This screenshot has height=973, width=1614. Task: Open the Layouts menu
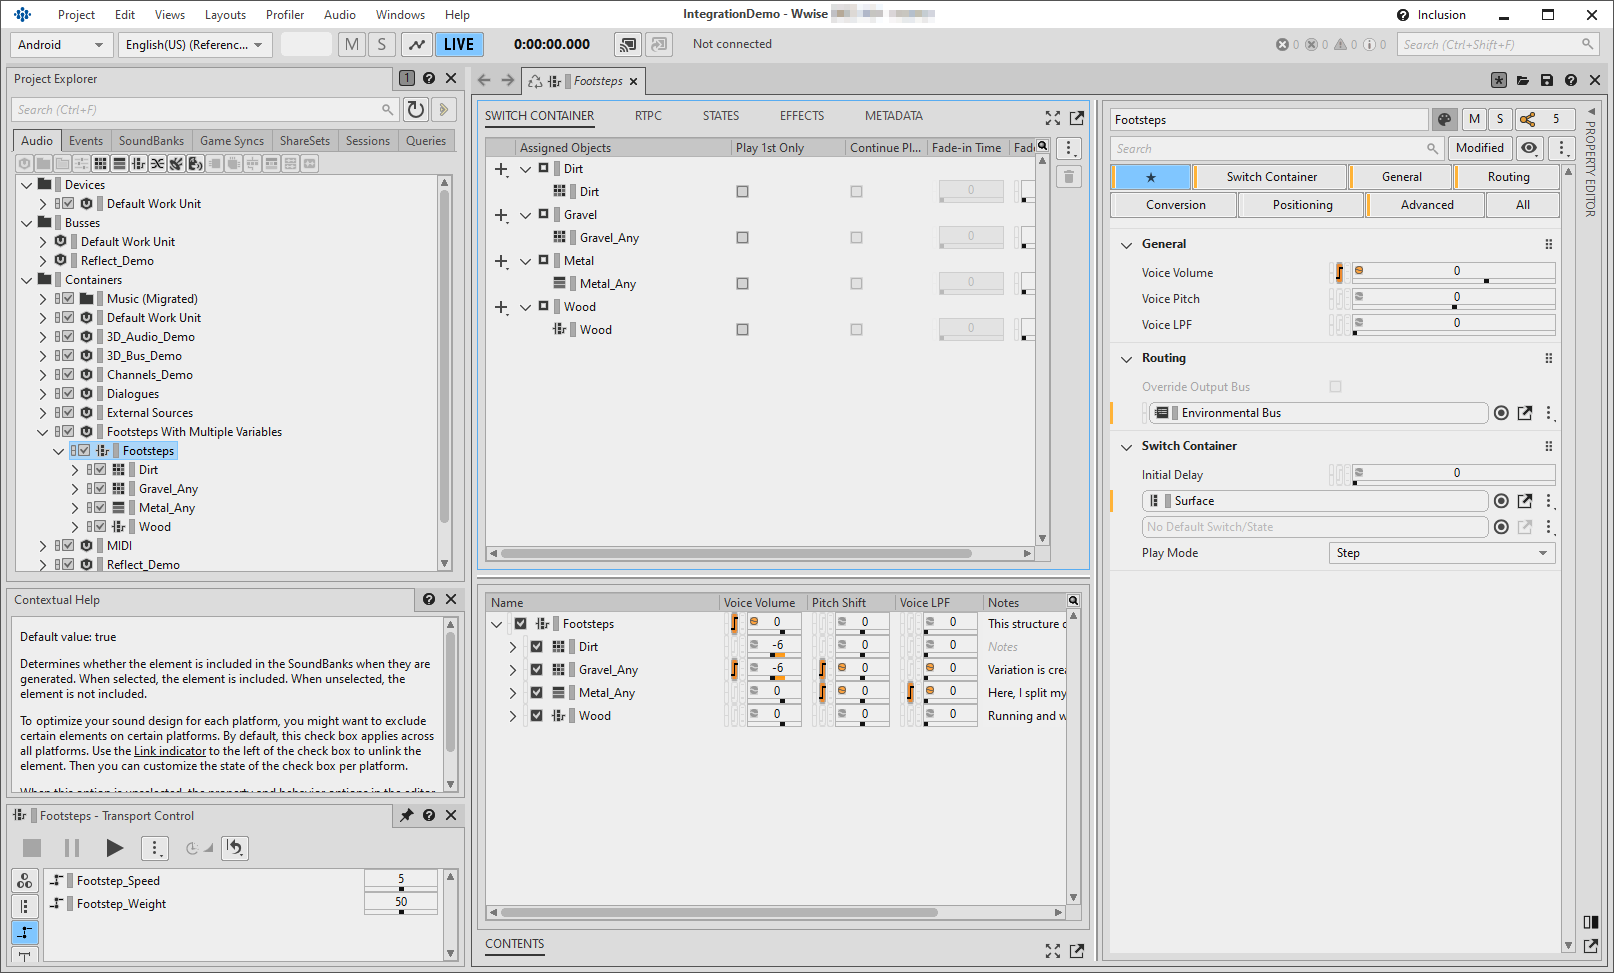[x=225, y=15]
